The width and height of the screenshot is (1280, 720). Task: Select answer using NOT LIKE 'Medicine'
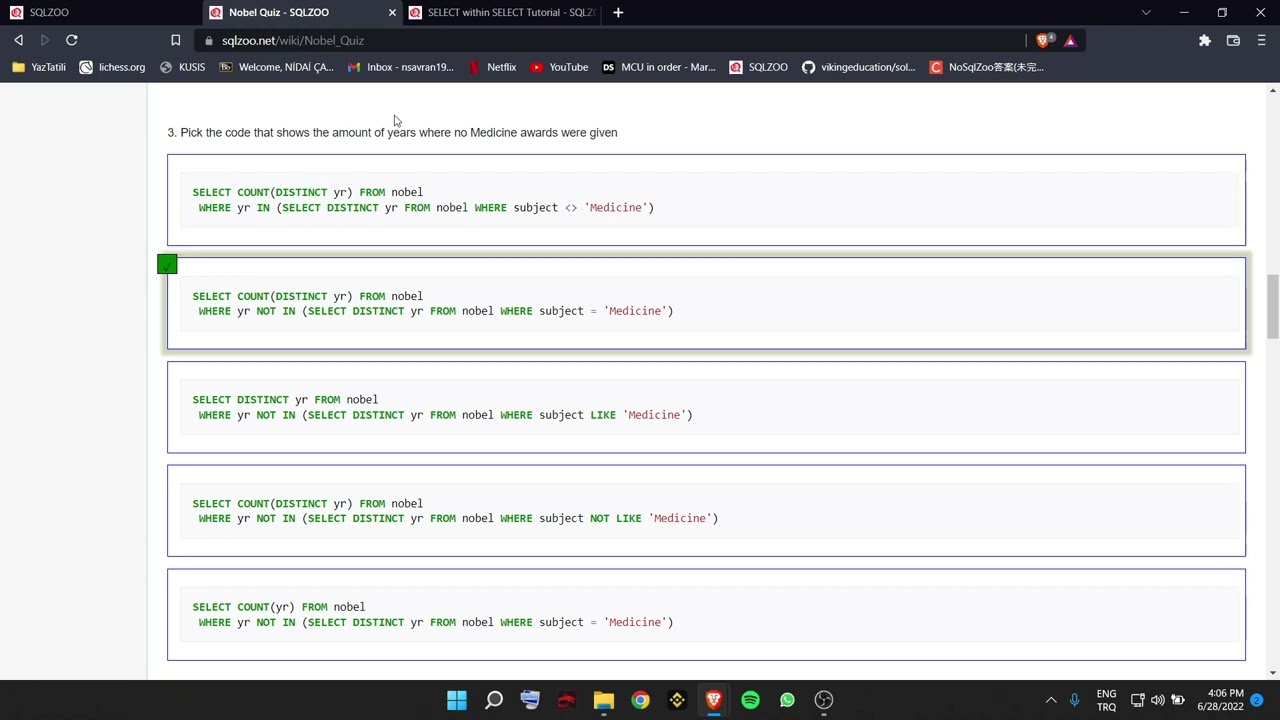coord(706,510)
